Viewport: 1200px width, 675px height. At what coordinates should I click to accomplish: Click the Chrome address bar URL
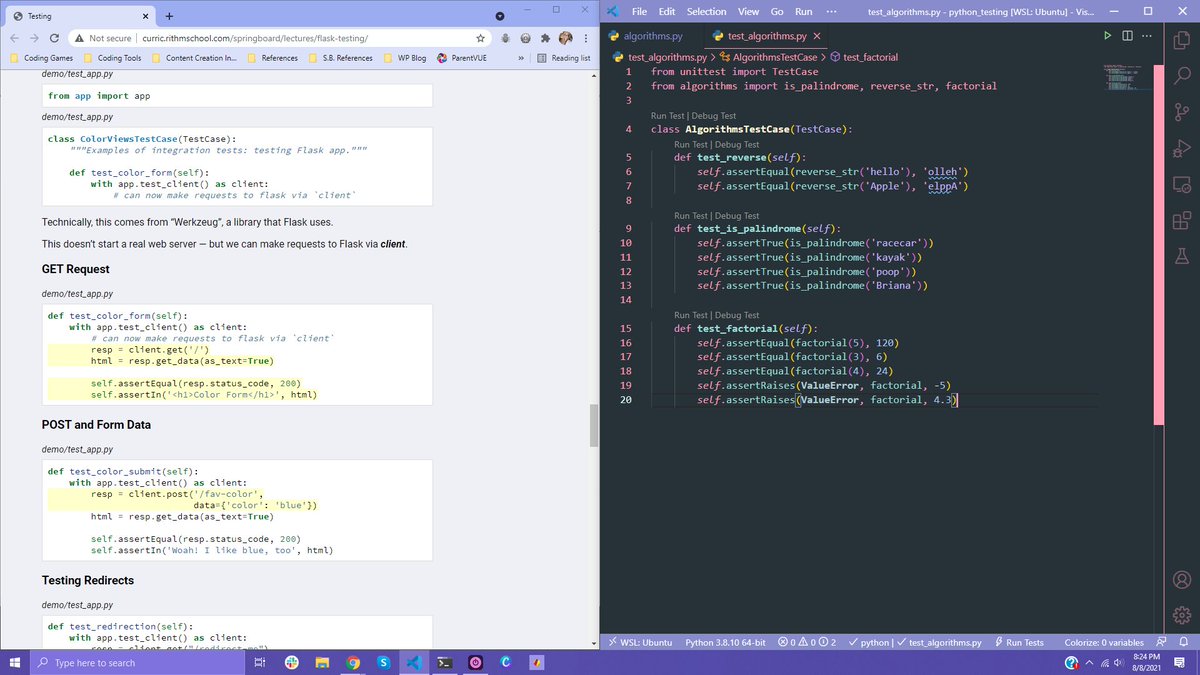pos(254,38)
